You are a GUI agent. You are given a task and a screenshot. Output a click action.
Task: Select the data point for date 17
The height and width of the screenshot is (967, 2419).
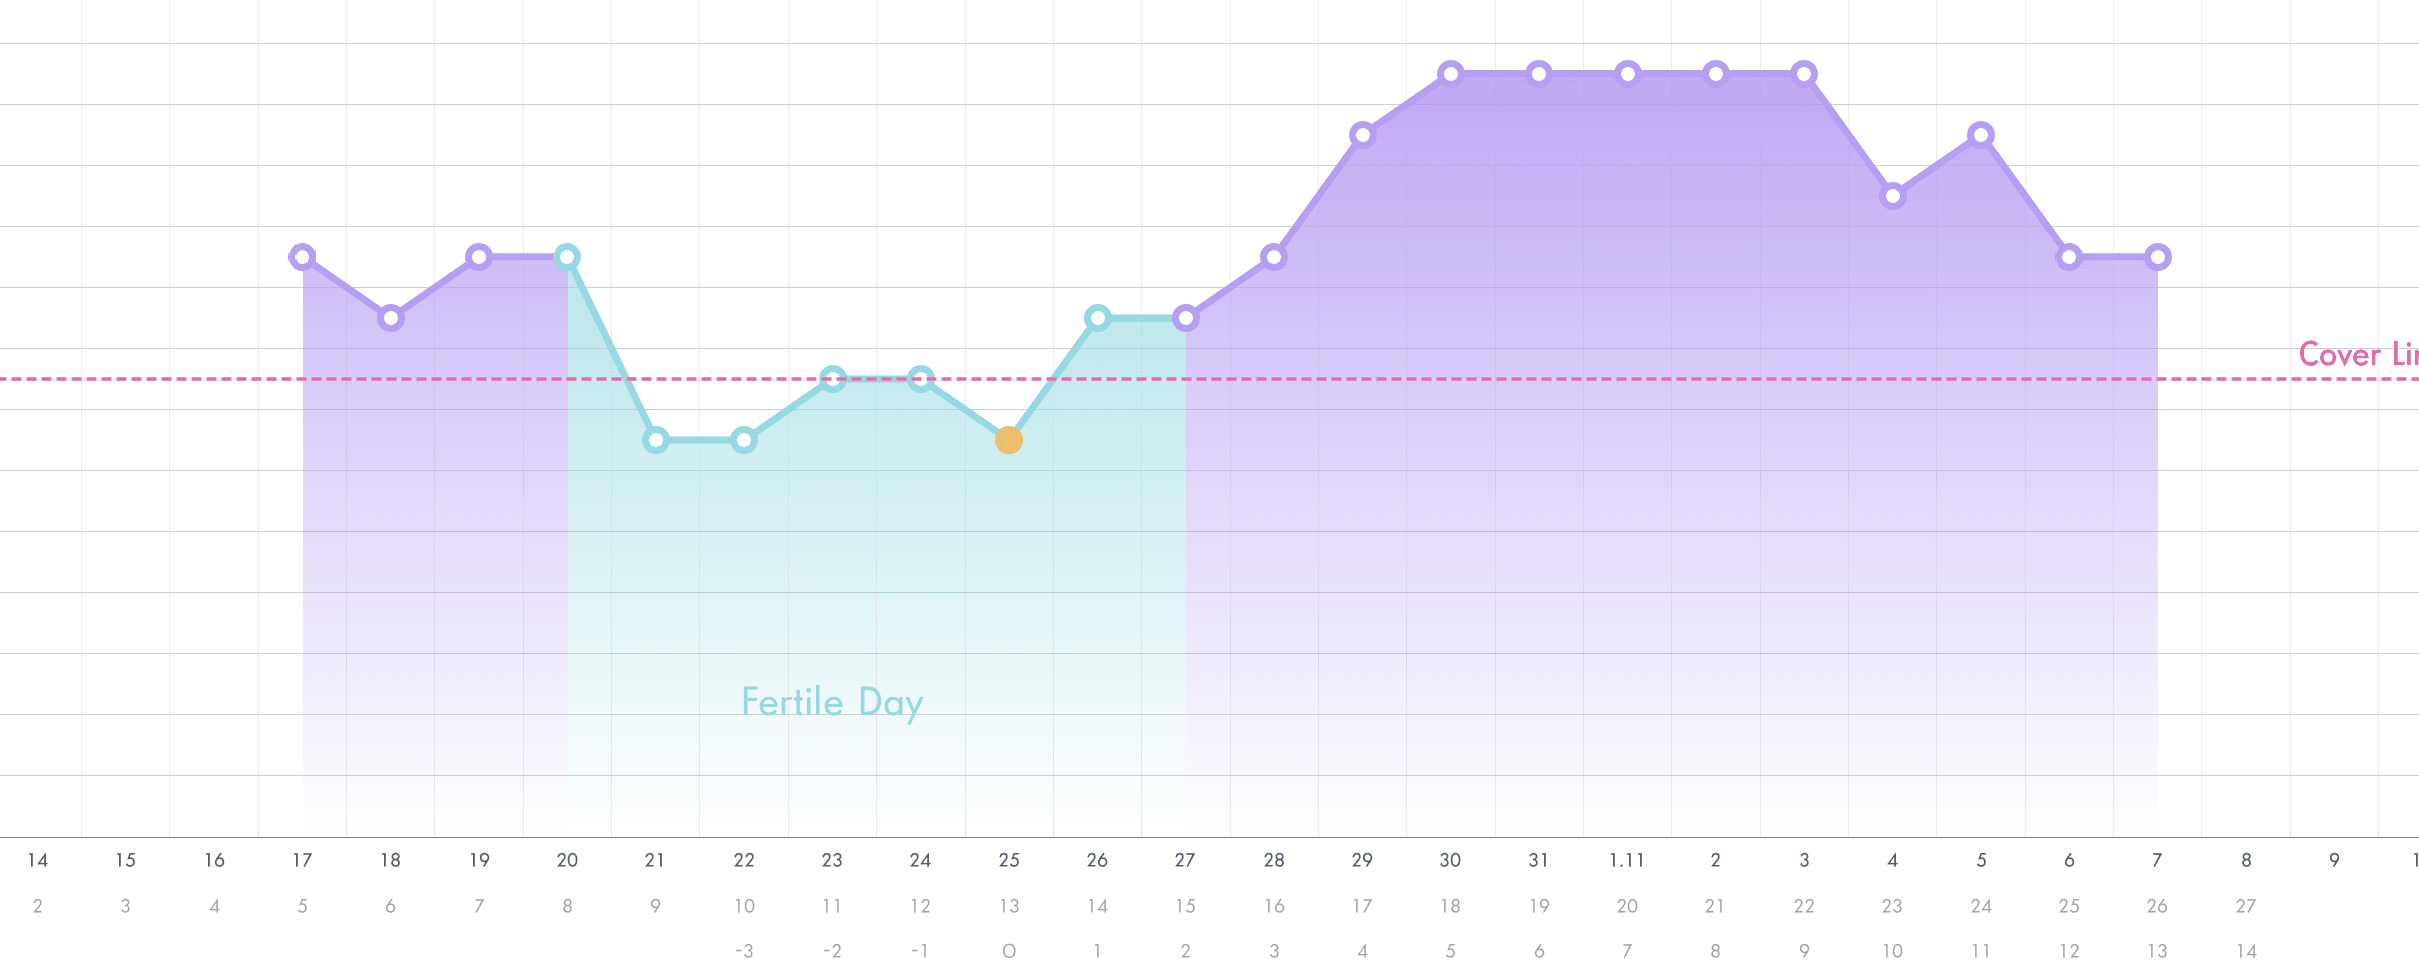pyautogui.click(x=302, y=257)
